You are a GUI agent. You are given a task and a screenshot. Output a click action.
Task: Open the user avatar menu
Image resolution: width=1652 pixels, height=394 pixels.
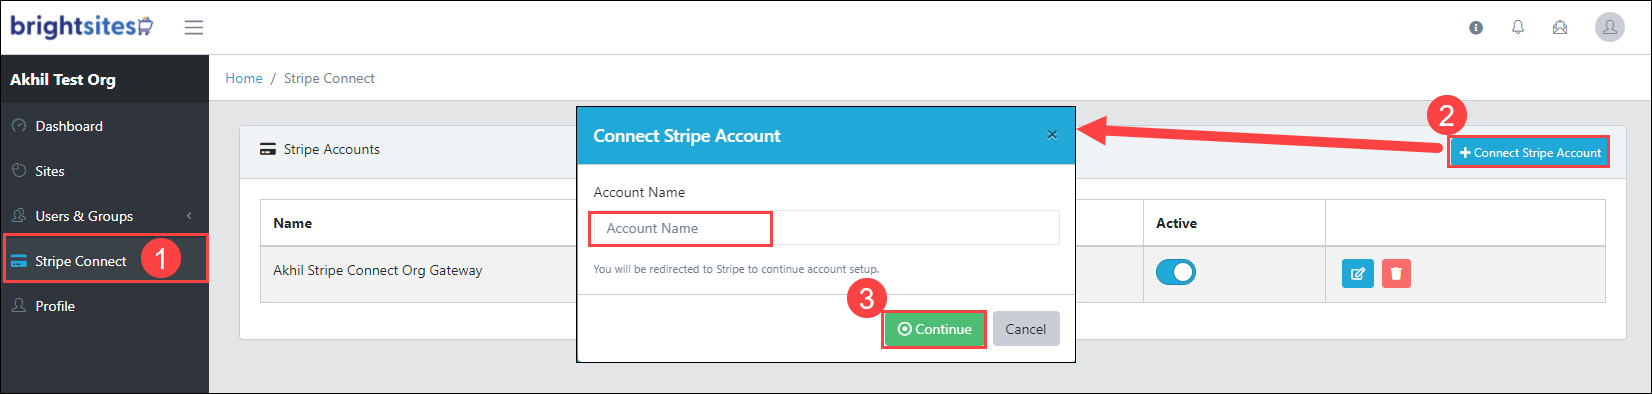(x=1610, y=28)
